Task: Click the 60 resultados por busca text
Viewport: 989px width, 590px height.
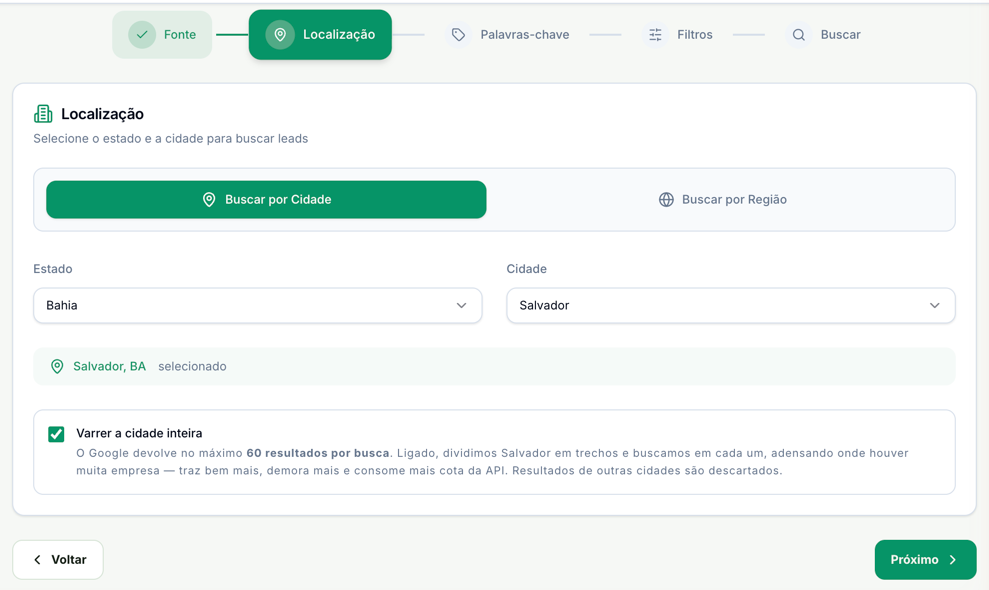Action: click(x=318, y=453)
